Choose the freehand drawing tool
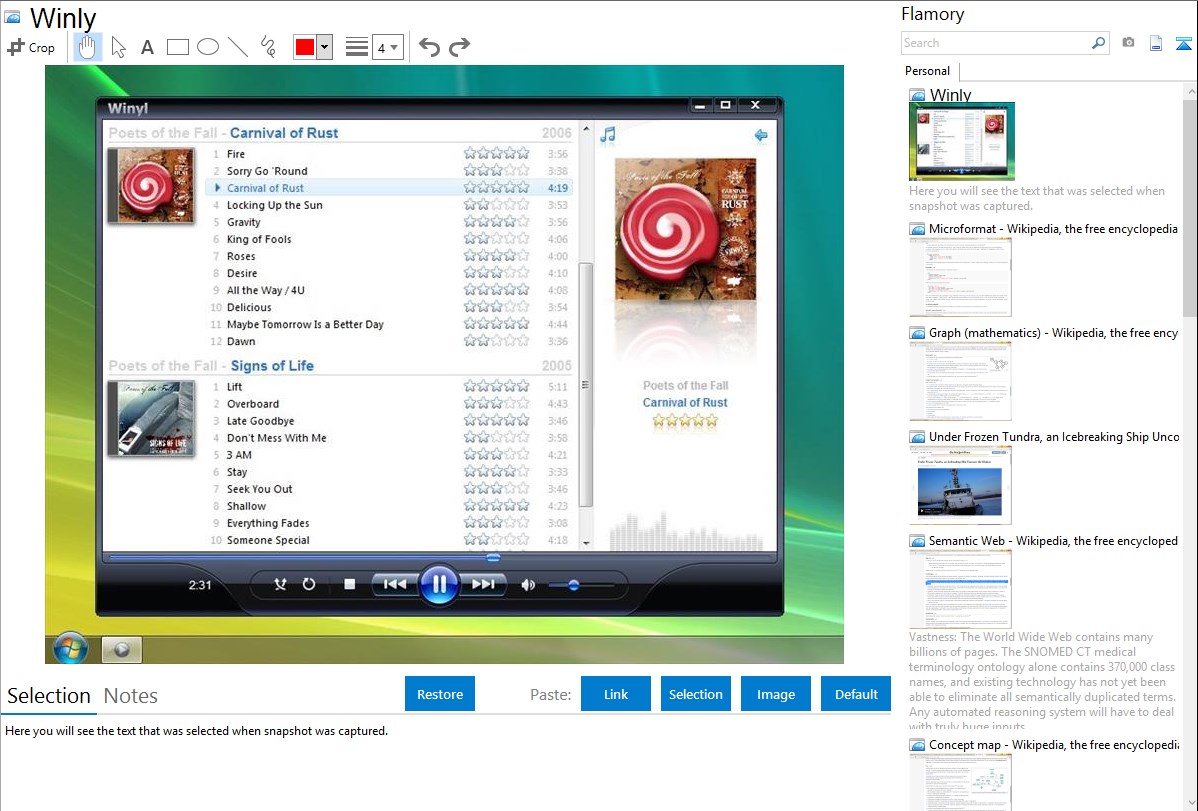The width and height of the screenshot is (1198, 811). (268, 47)
